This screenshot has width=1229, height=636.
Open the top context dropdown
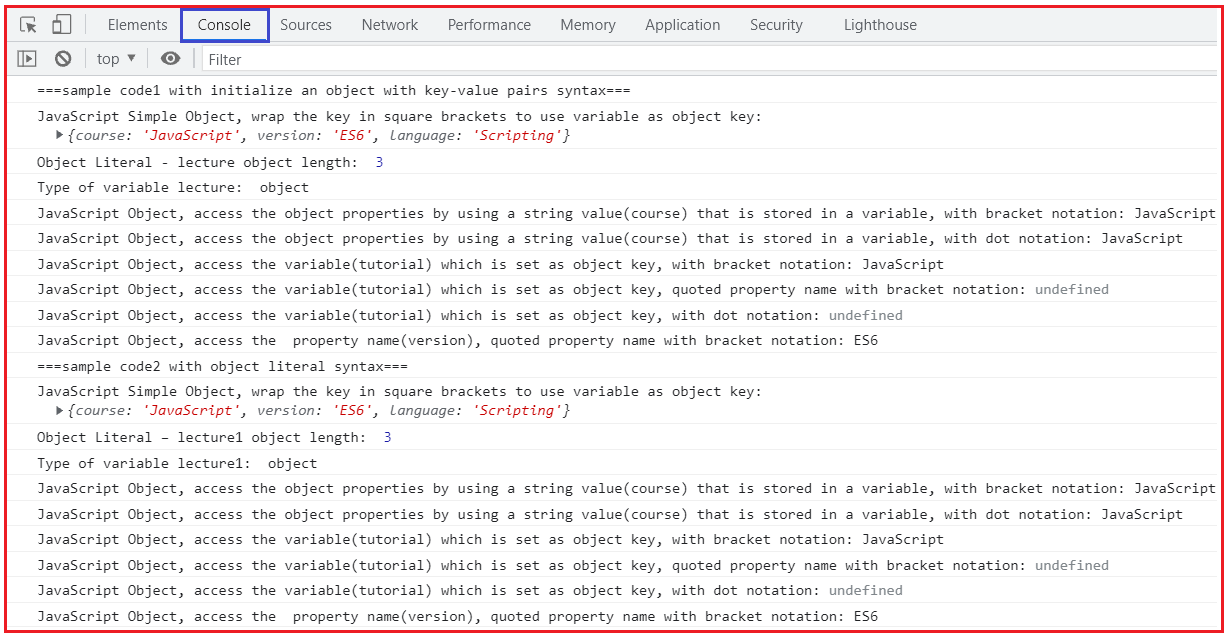[x=116, y=59]
